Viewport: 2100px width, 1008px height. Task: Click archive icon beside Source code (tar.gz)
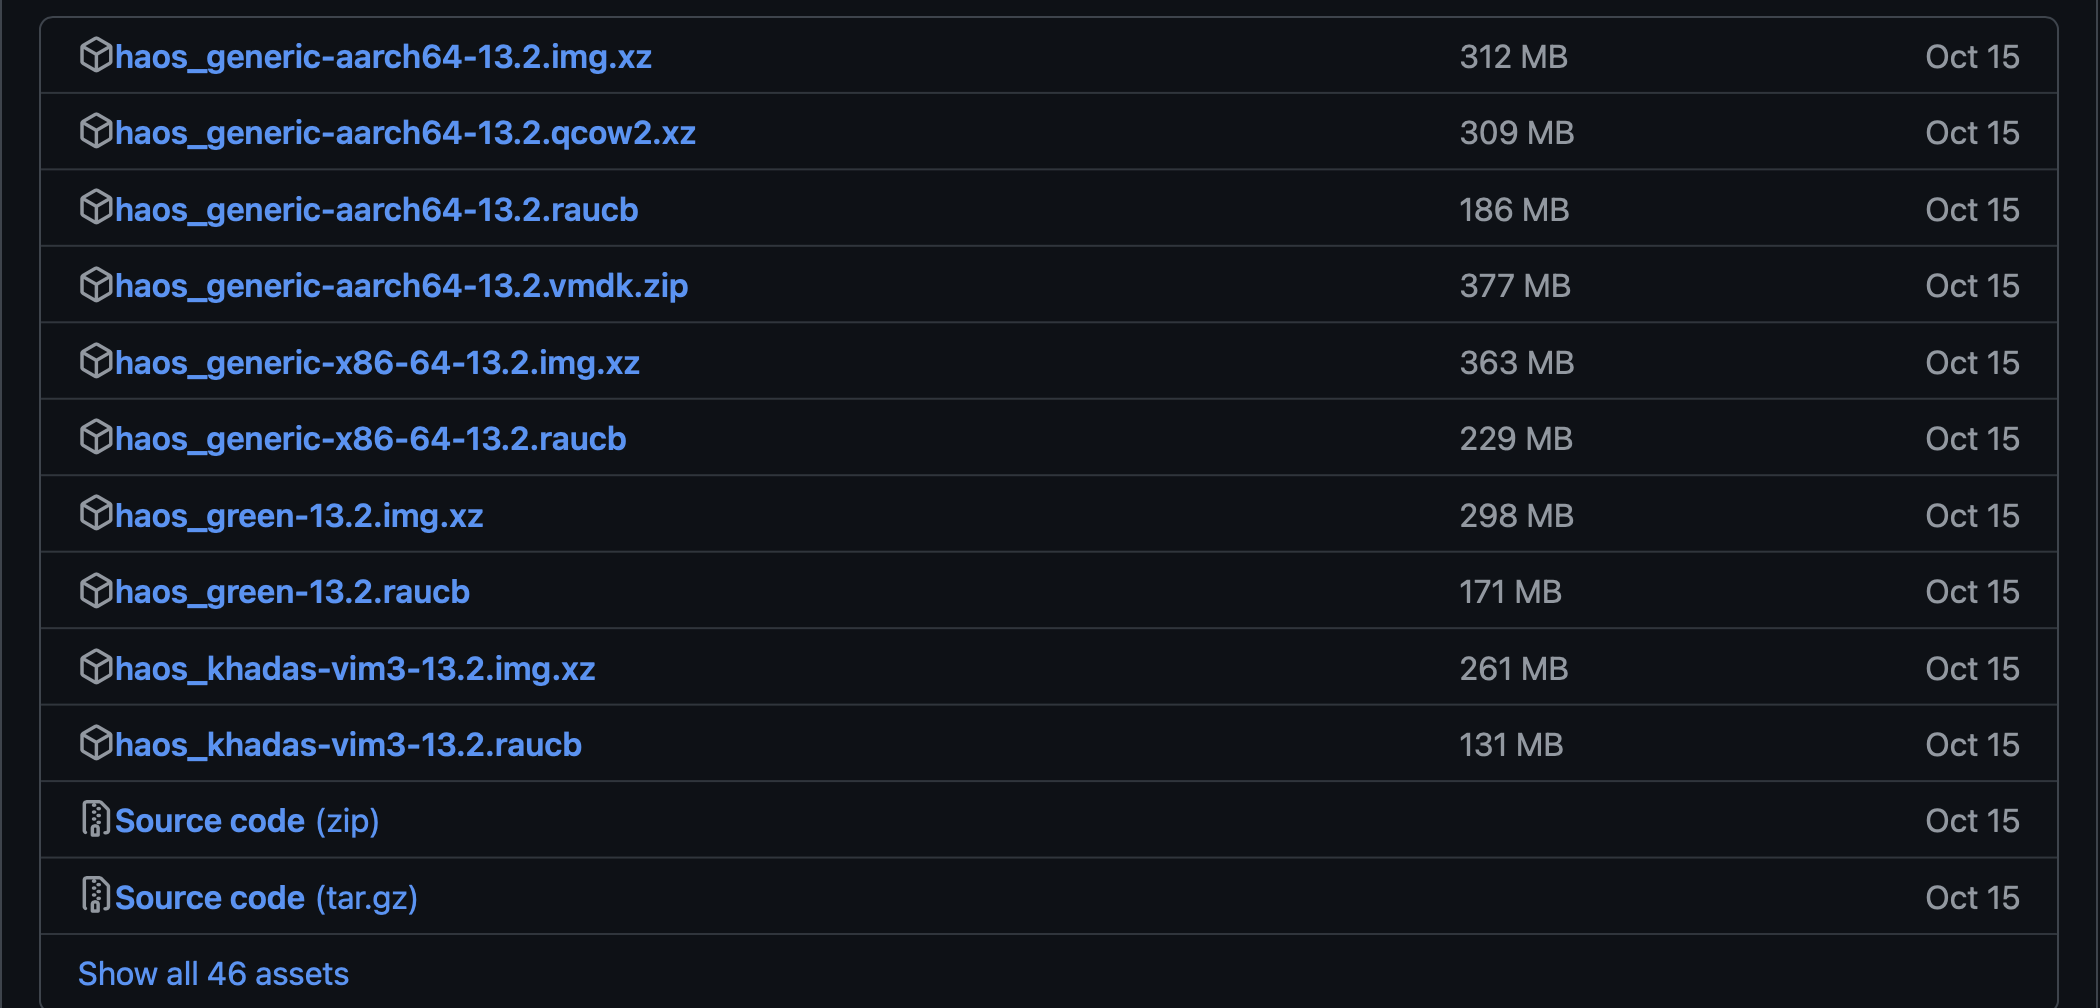(95, 896)
